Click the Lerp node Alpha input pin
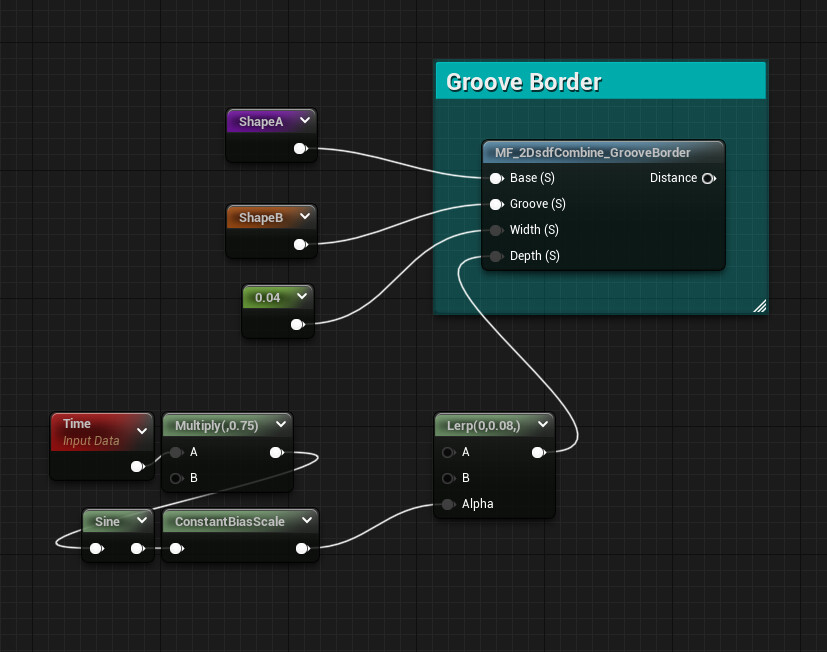 449,504
